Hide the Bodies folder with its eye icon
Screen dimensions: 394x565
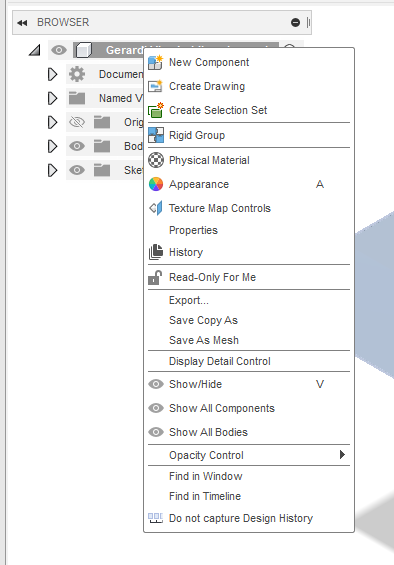[77, 146]
